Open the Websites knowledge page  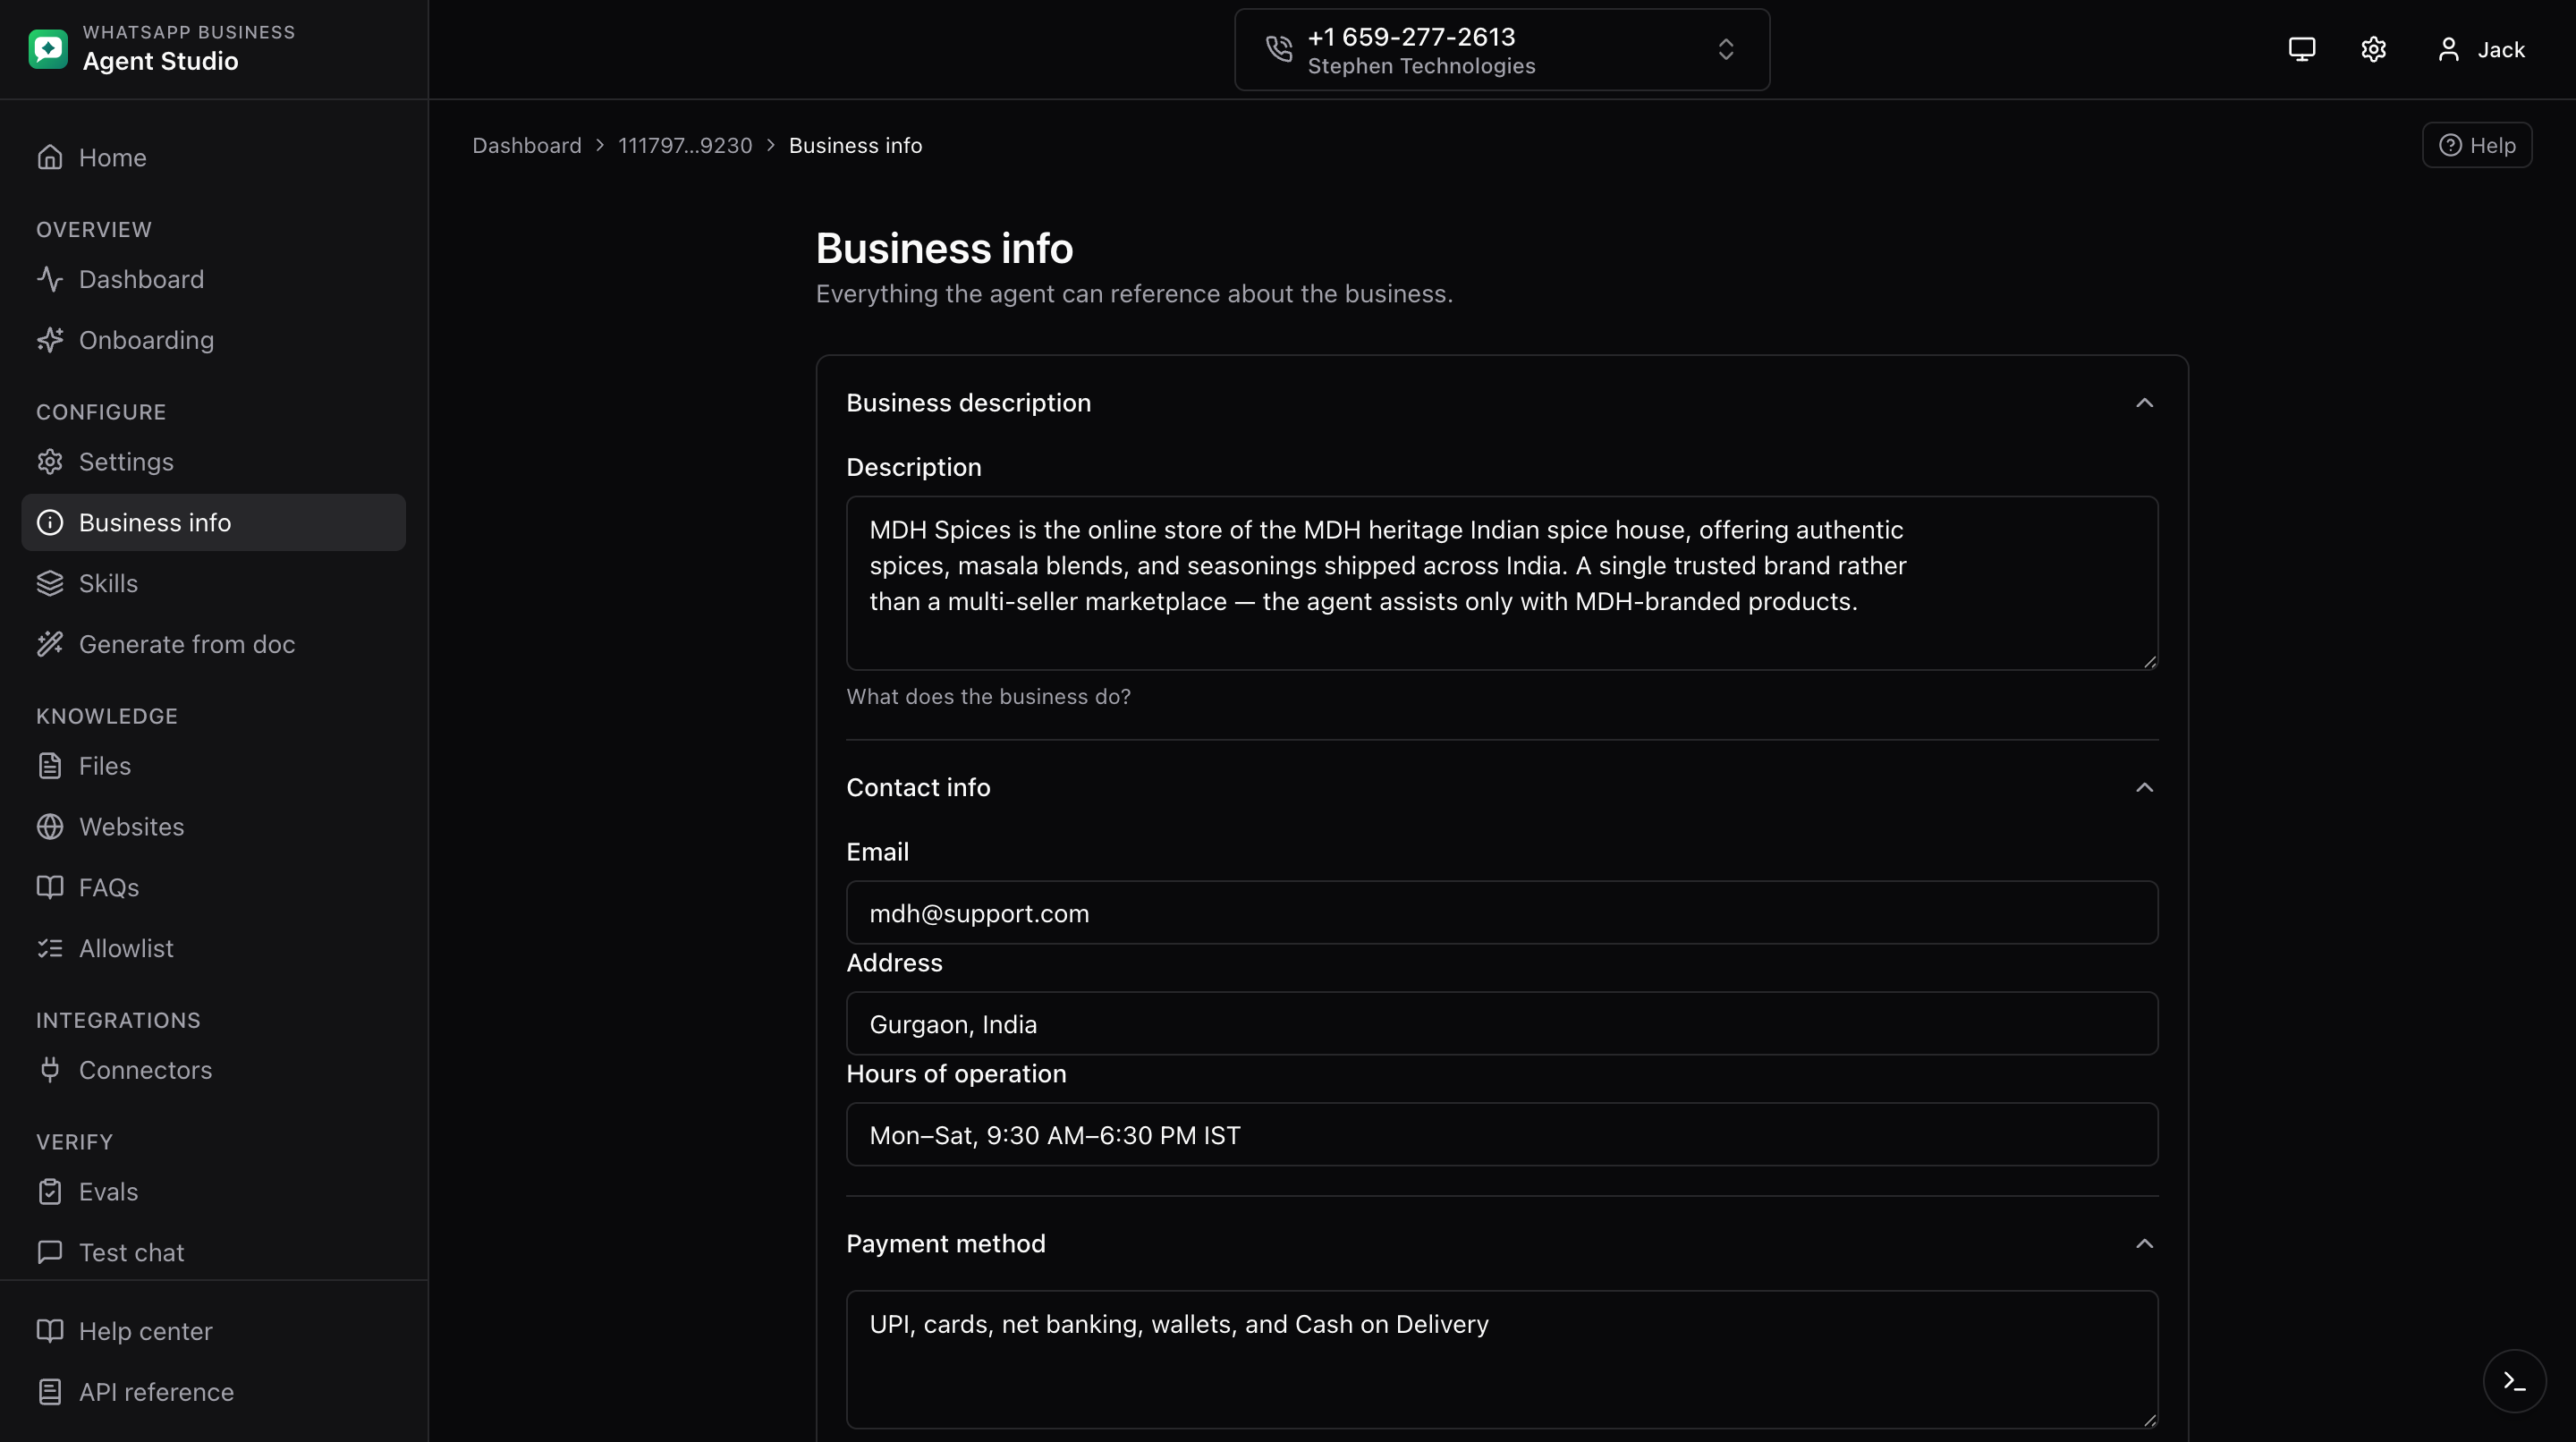(x=214, y=827)
